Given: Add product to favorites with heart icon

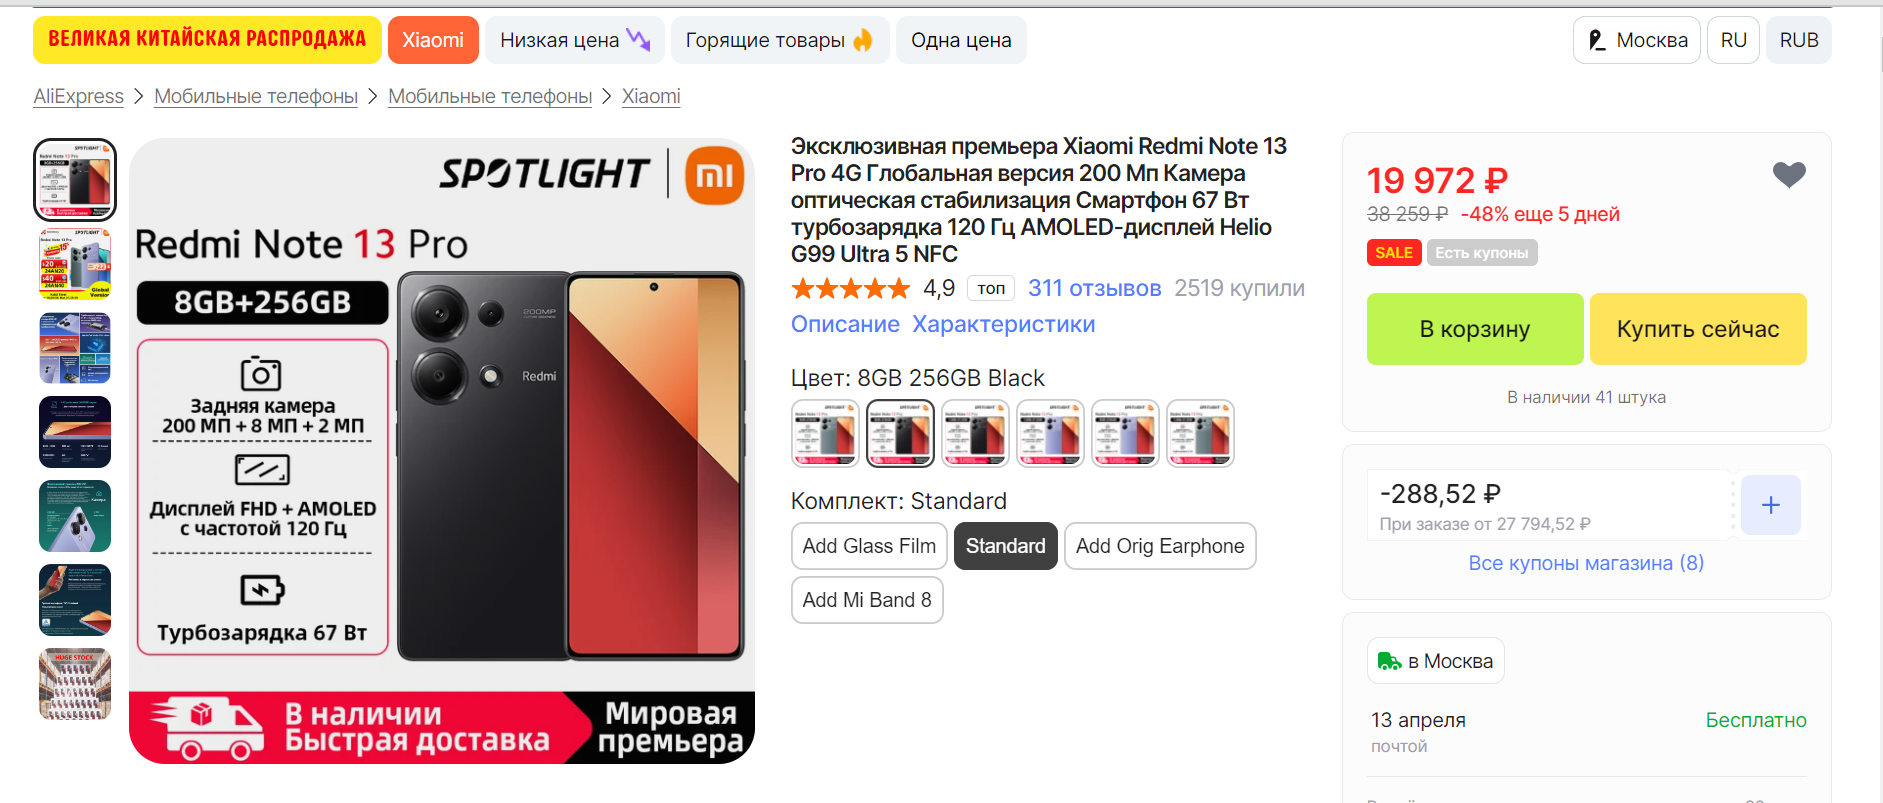Looking at the screenshot, I should (1789, 175).
